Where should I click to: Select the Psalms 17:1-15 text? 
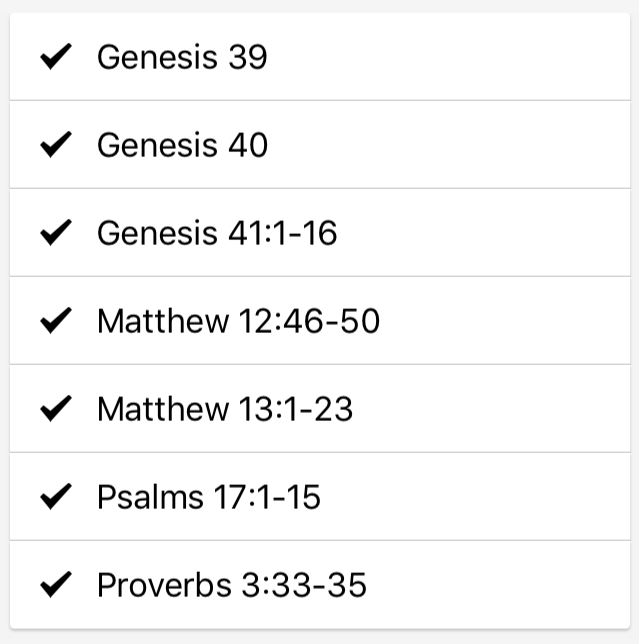pos(209,497)
